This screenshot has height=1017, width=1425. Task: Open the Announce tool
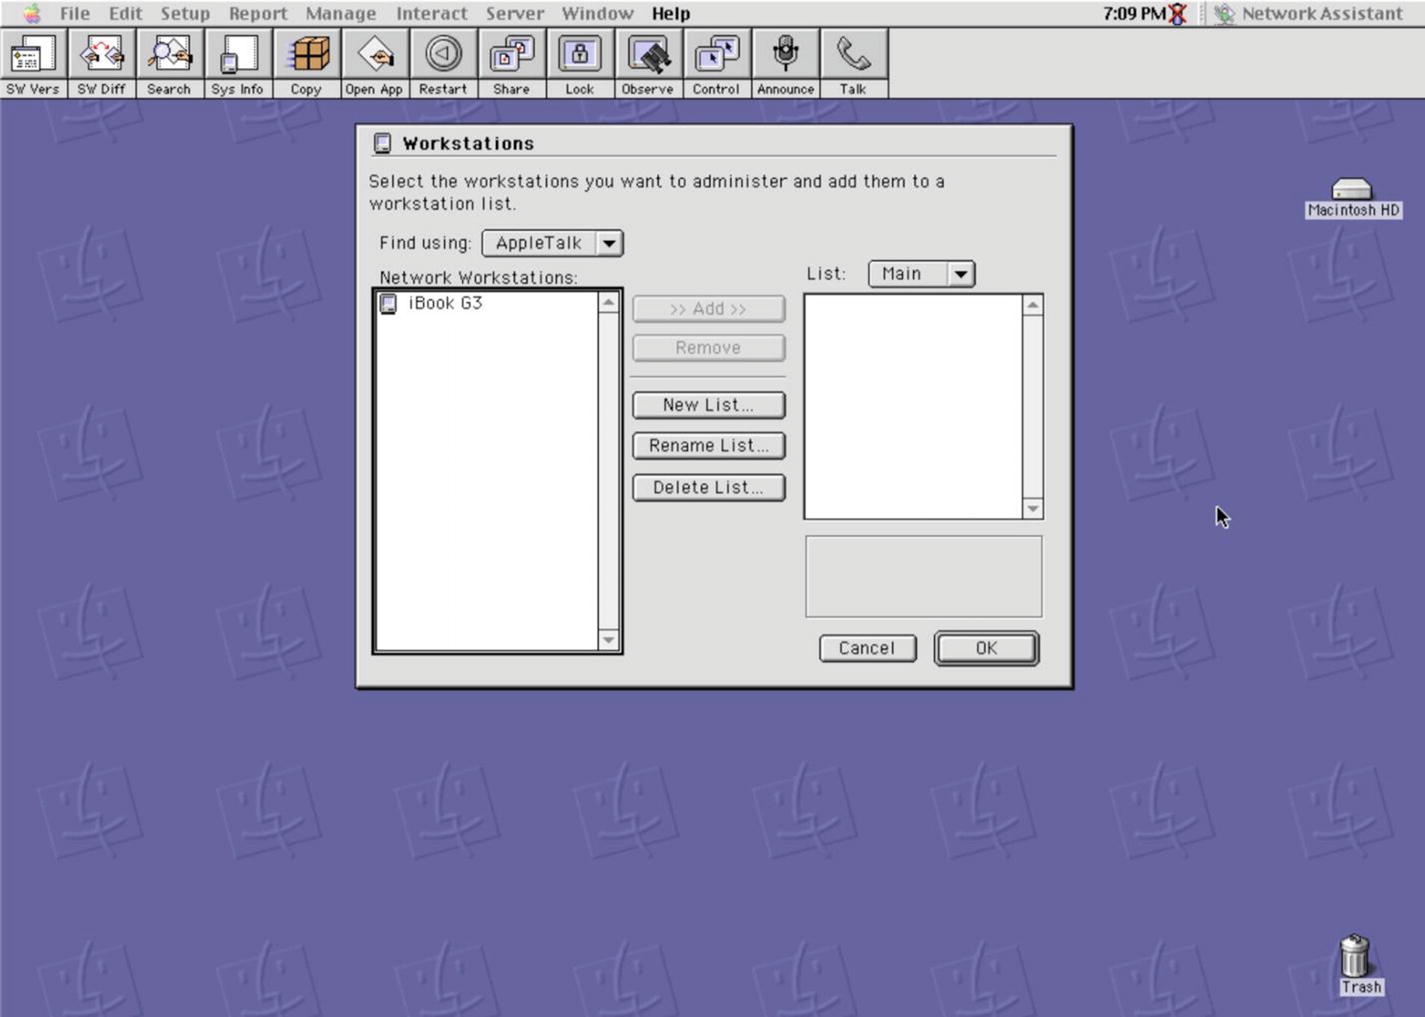pyautogui.click(x=785, y=63)
